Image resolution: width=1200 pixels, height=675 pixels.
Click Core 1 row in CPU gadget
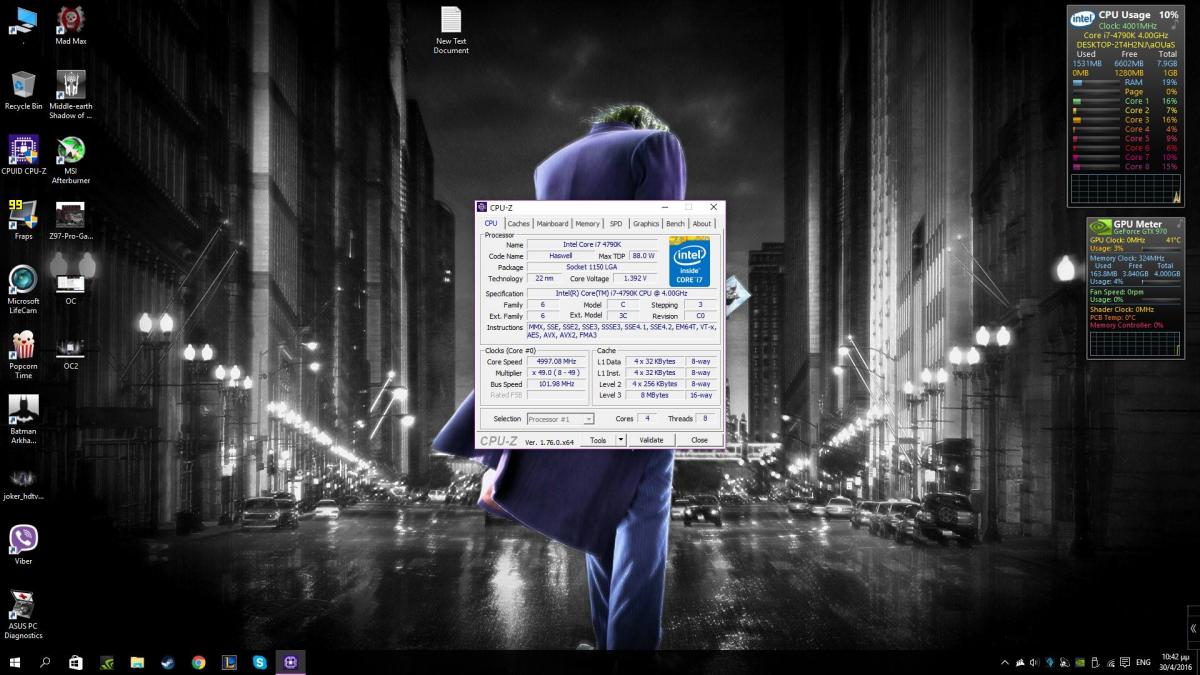1125,101
